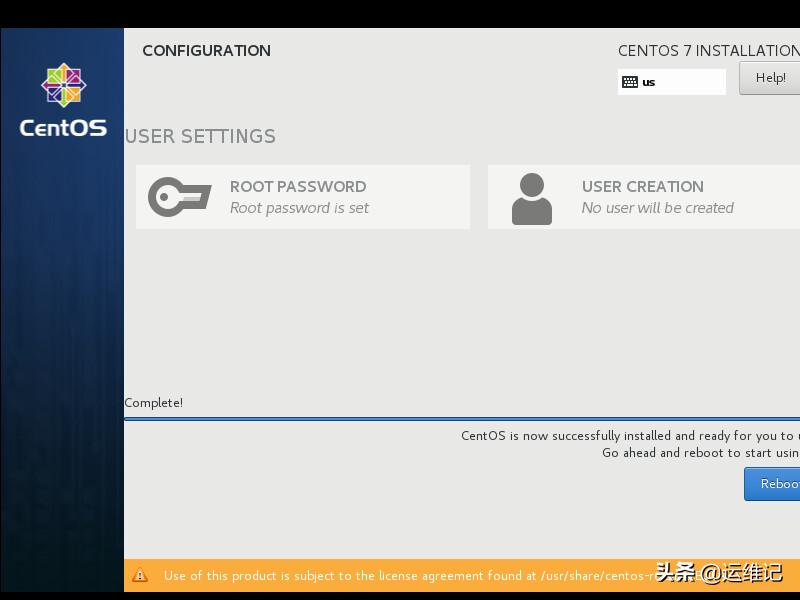Click the keyboard icon beside the us layout

click(629, 81)
